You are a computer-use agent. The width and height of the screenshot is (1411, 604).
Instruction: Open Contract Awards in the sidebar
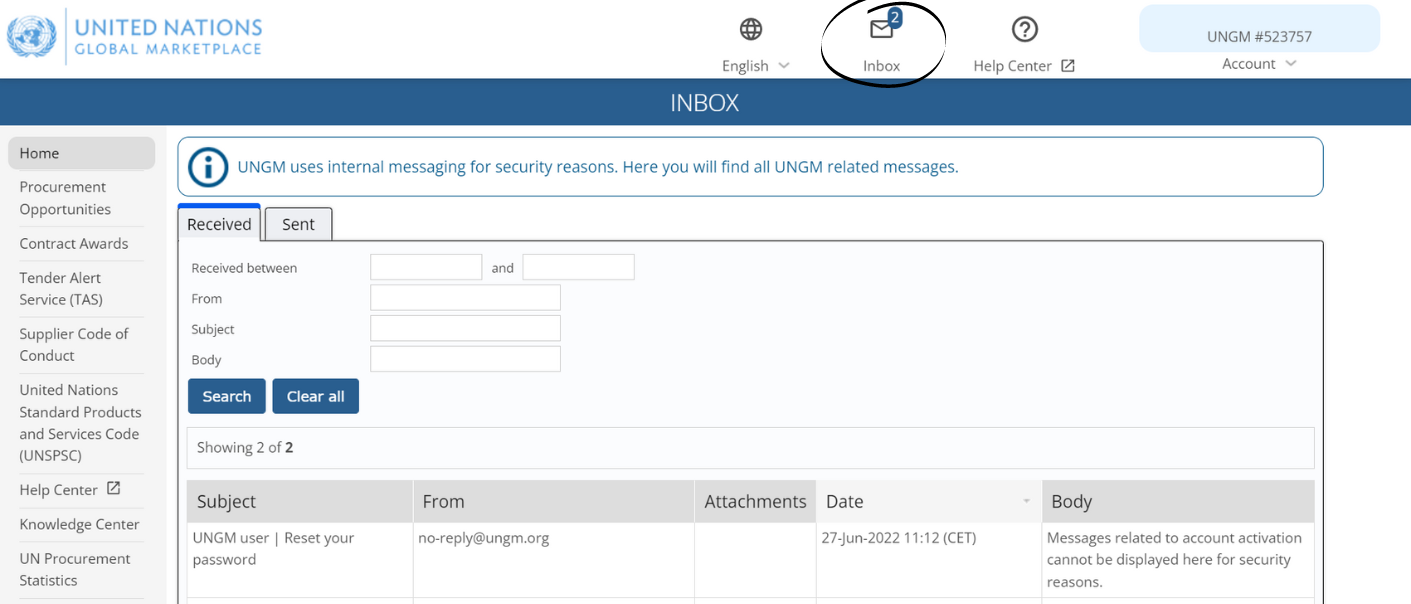(74, 244)
